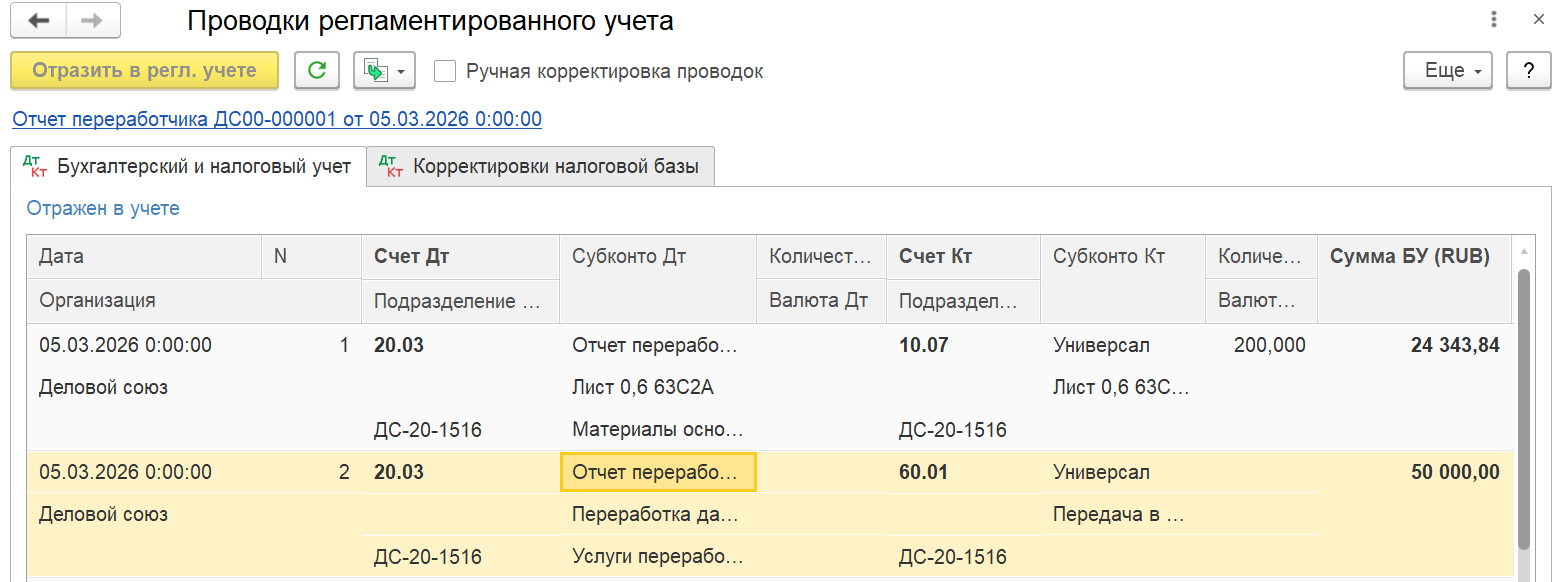Refresh postings with the green arrow icon
Image resolution: width=1561 pixels, height=582 pixels.
coord(316,71)
